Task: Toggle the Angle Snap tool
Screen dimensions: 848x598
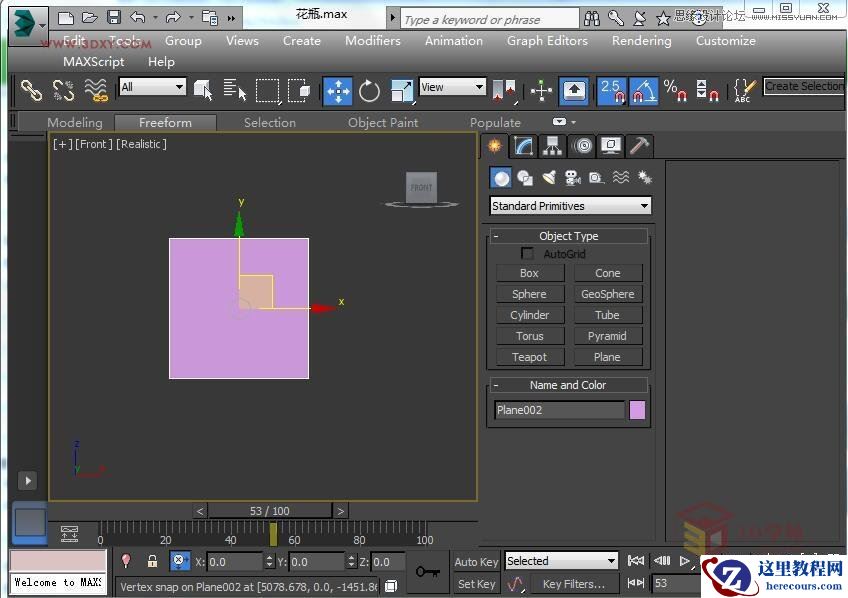Action: 643,91
